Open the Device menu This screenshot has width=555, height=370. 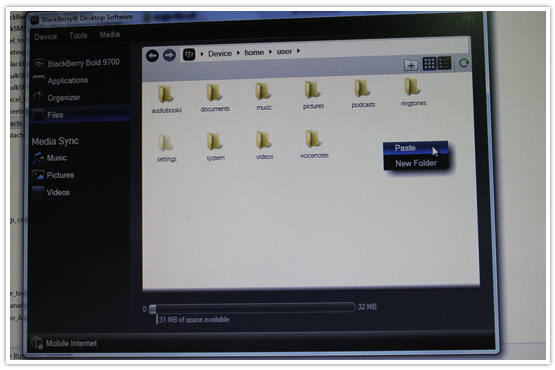point(46,36)
